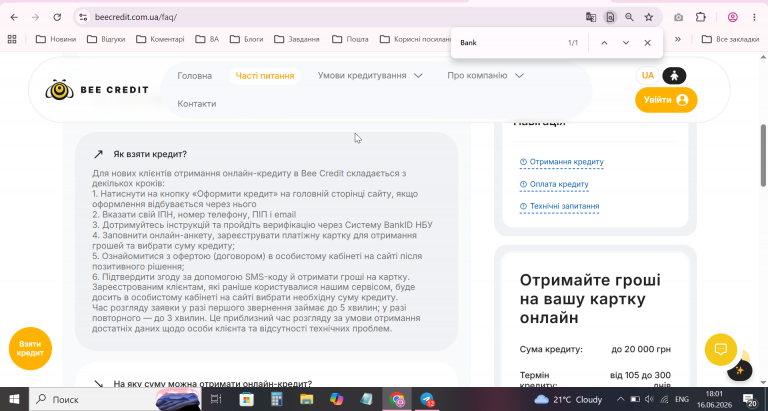768x411 pixels.
Task: Click the find bar field containing Bank
Action: pyautogui.click(x=509, y=43)
